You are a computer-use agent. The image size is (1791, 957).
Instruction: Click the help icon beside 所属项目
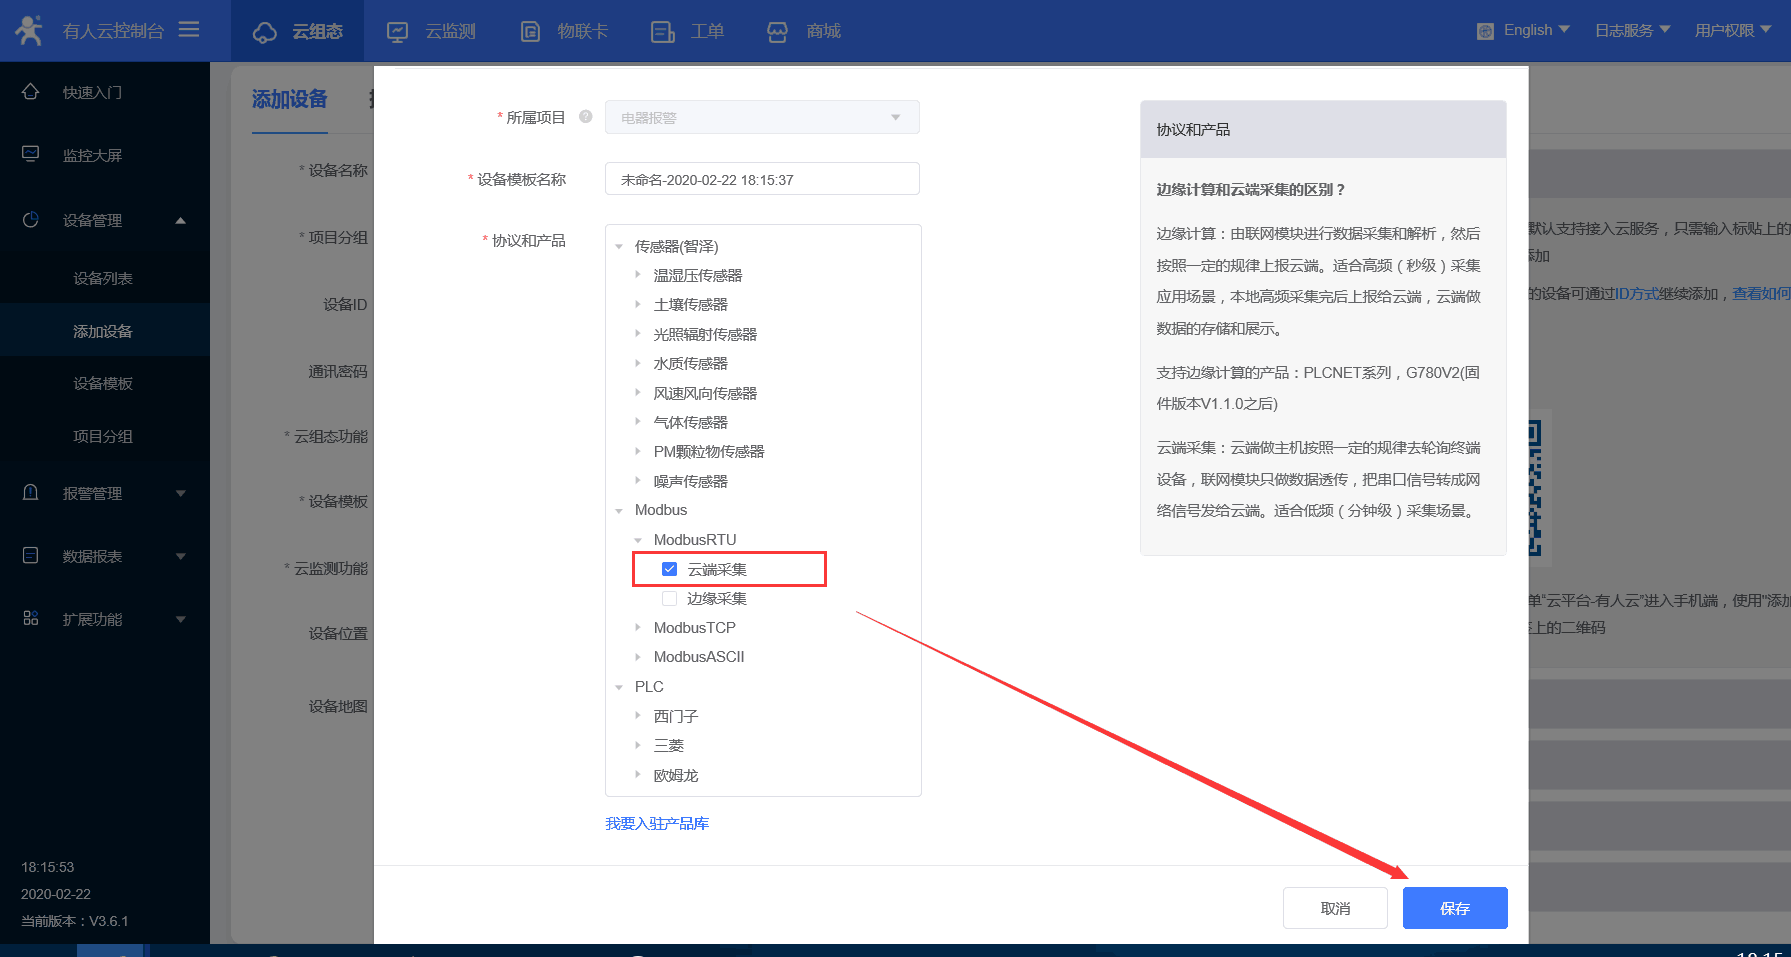(x=586, y=117)
